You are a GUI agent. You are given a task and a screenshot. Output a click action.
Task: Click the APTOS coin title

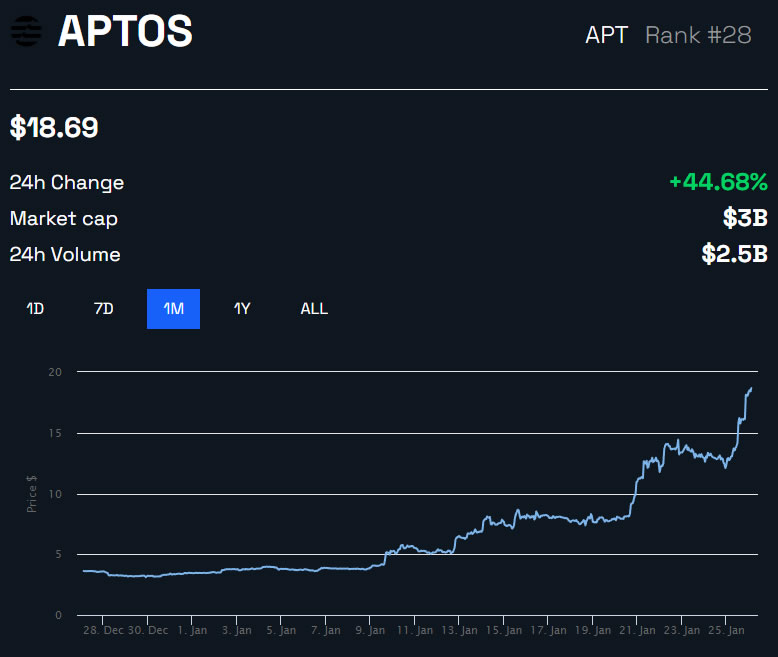point(125,32)
